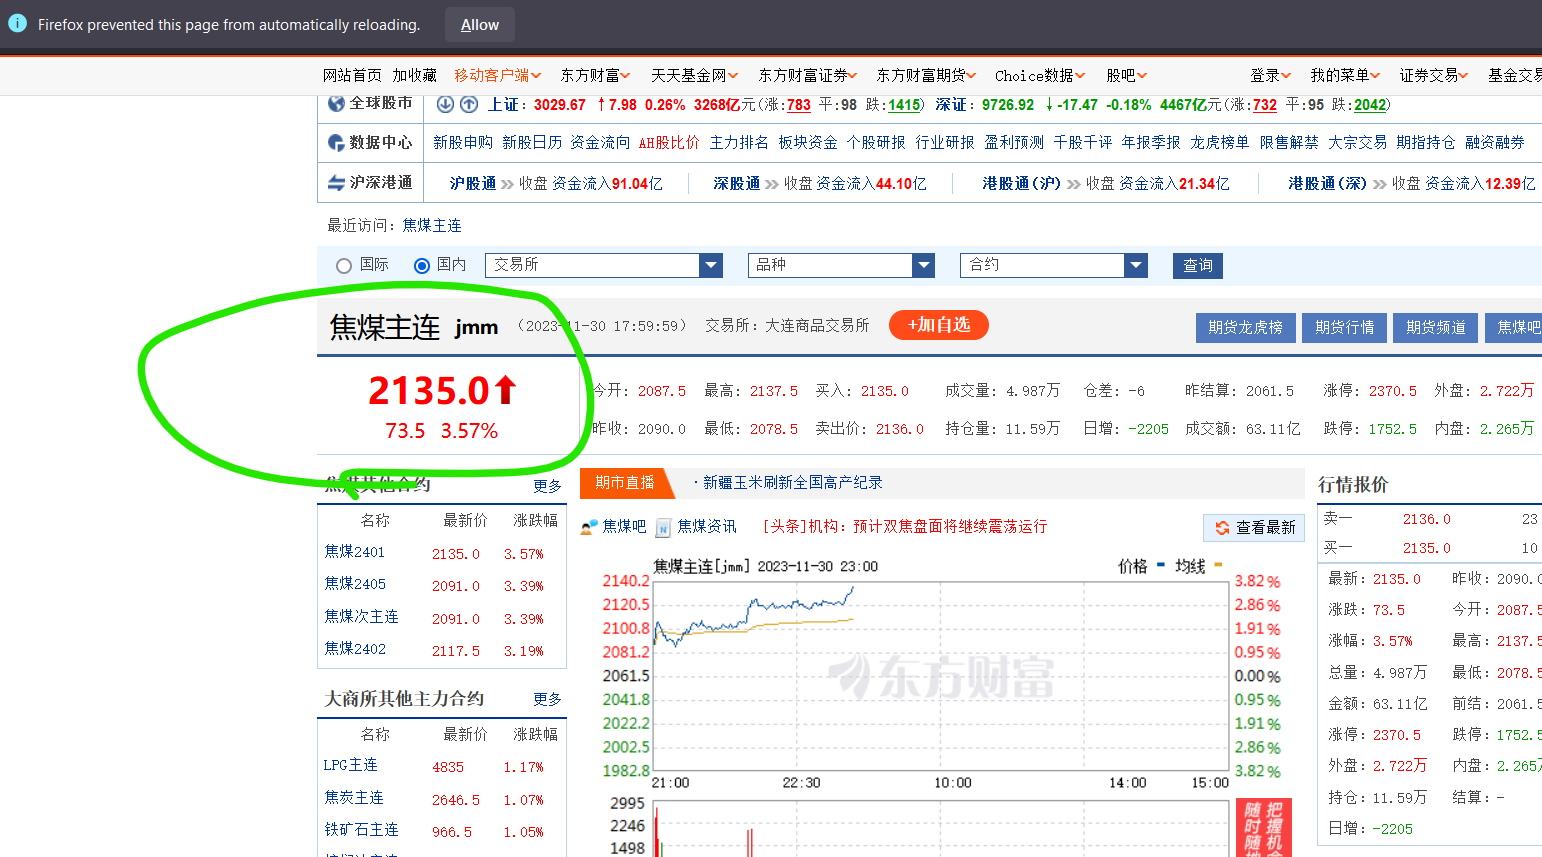The width and height of the screenshot is (1542, 857).
Task: Open the 品种 dropdown
Action: pyautogui.click(x=841, y=265)
